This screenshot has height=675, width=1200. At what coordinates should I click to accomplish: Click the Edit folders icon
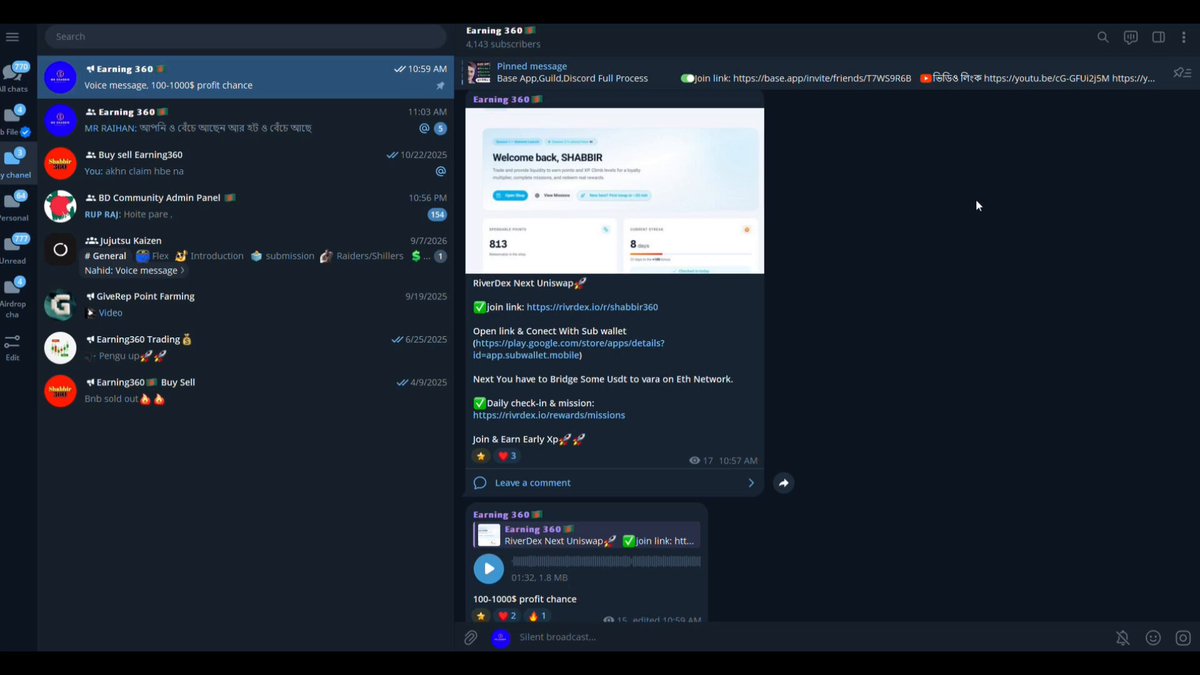coord(12,347)
